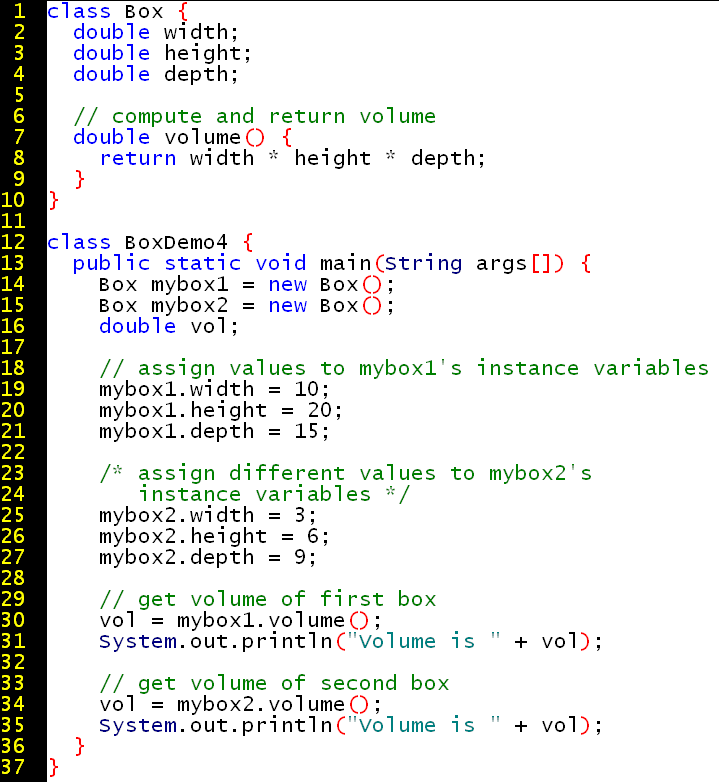Click line number 32 in the gutter
This screenshot has width=719, height=782.
pos(13,663)
